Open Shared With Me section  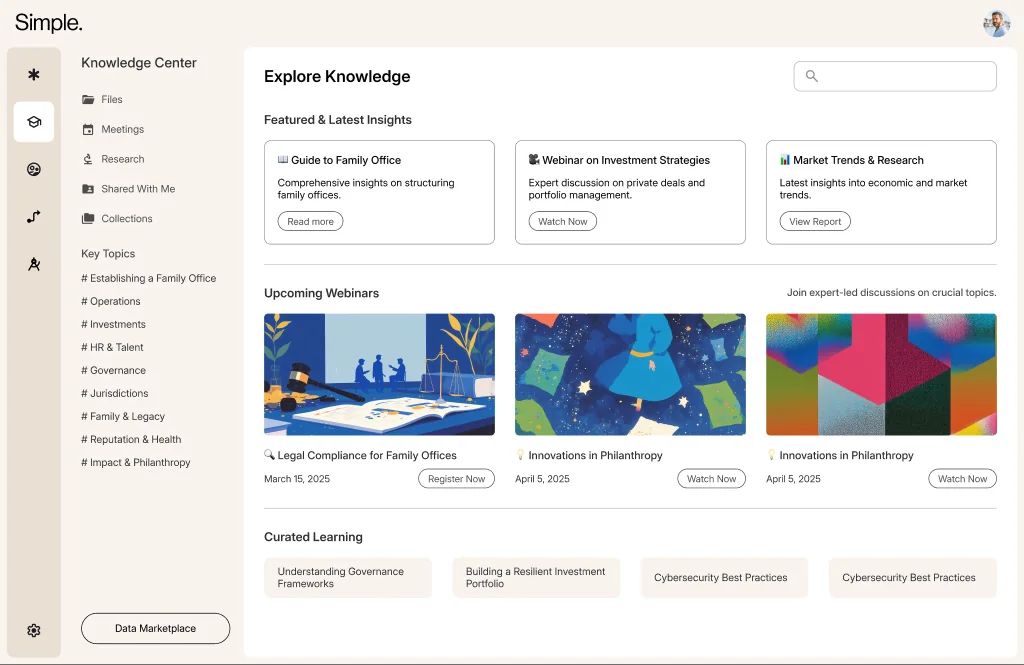coord(138,189)
